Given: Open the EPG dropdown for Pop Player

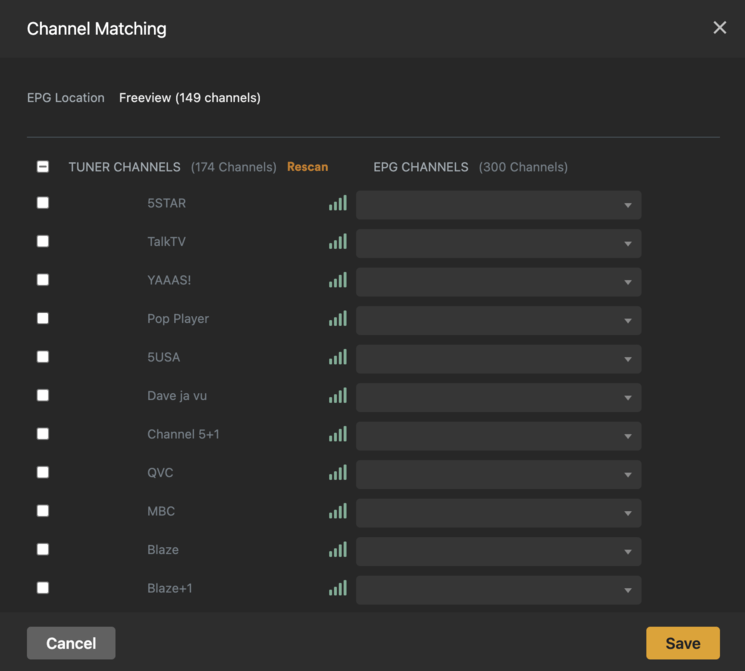Looking at the screenshot, I should point(498,320).
